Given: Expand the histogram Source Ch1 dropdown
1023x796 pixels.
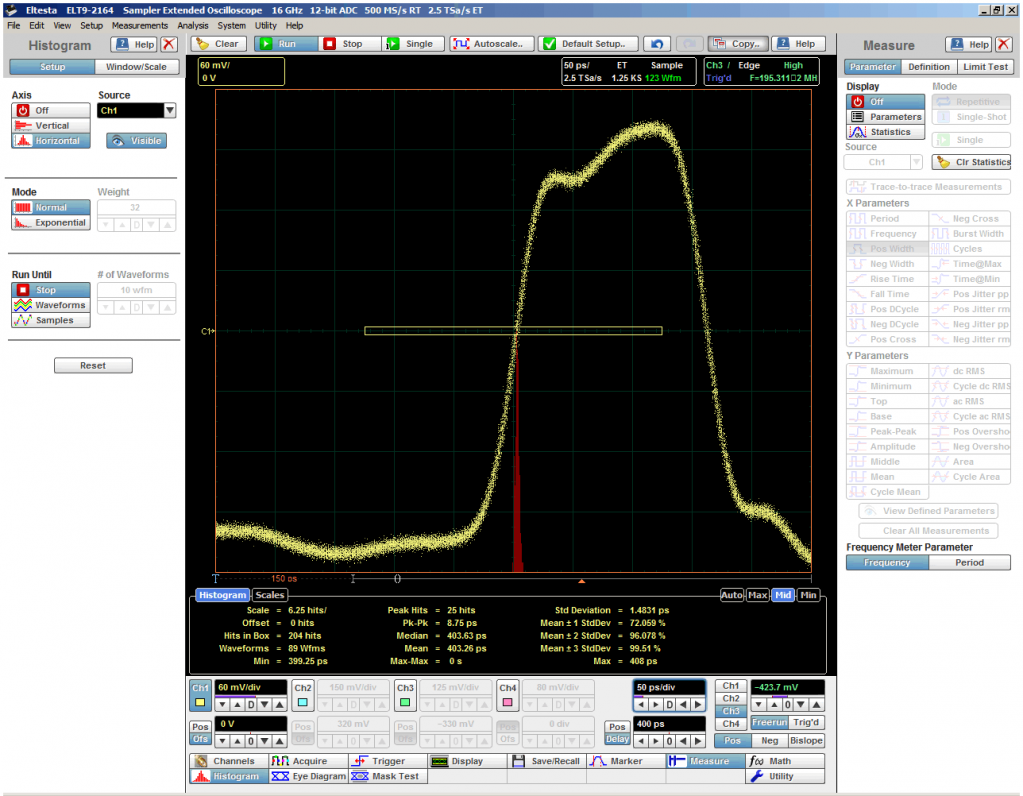Looking at the screenshot, I should pyautogui.click(x=169, y=111).
